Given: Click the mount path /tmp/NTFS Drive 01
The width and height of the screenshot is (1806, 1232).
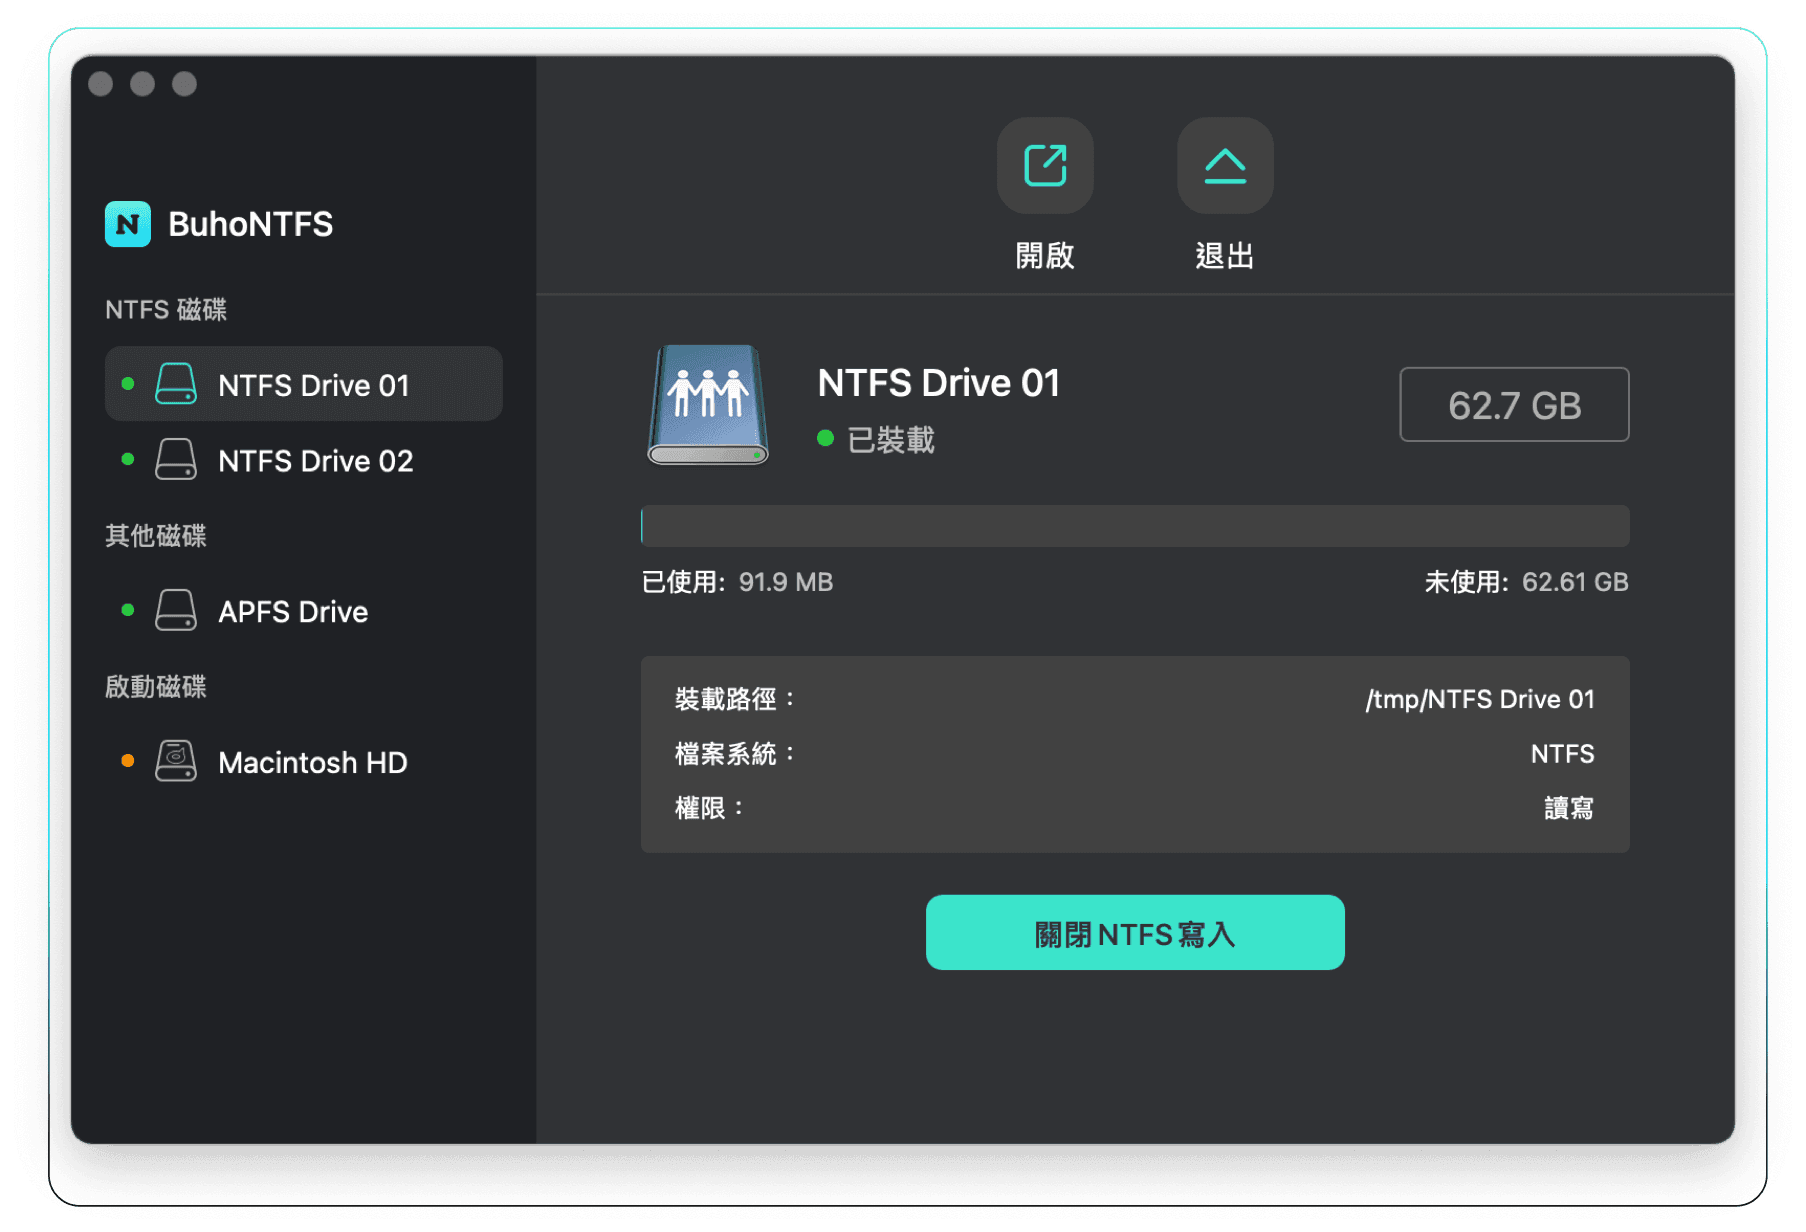Looking at the screenshot, I should (1480, 699).
